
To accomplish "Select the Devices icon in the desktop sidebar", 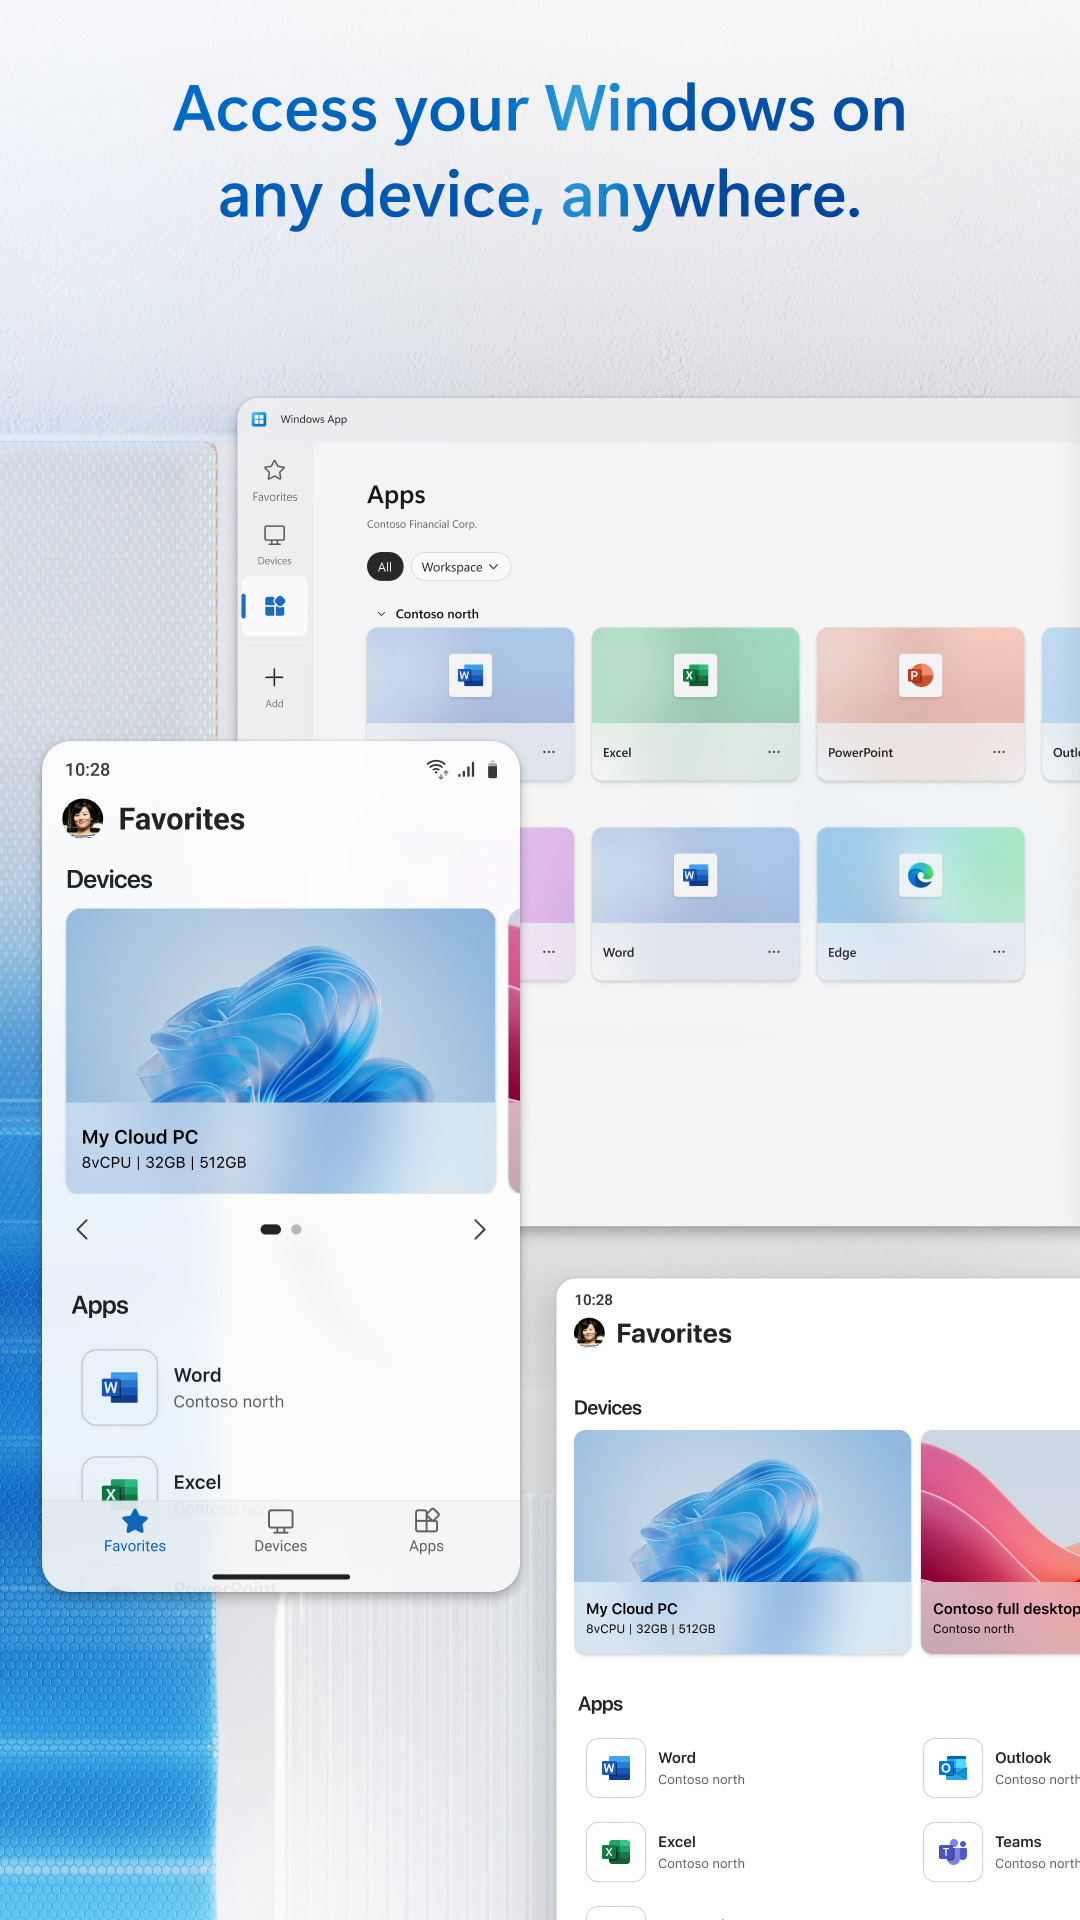I will coord(274,544).
